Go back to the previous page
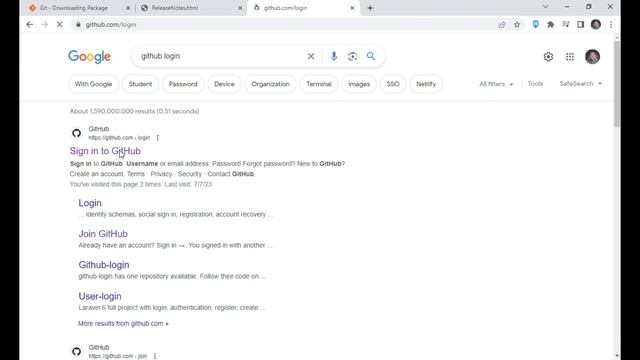 tap(30, 24)
